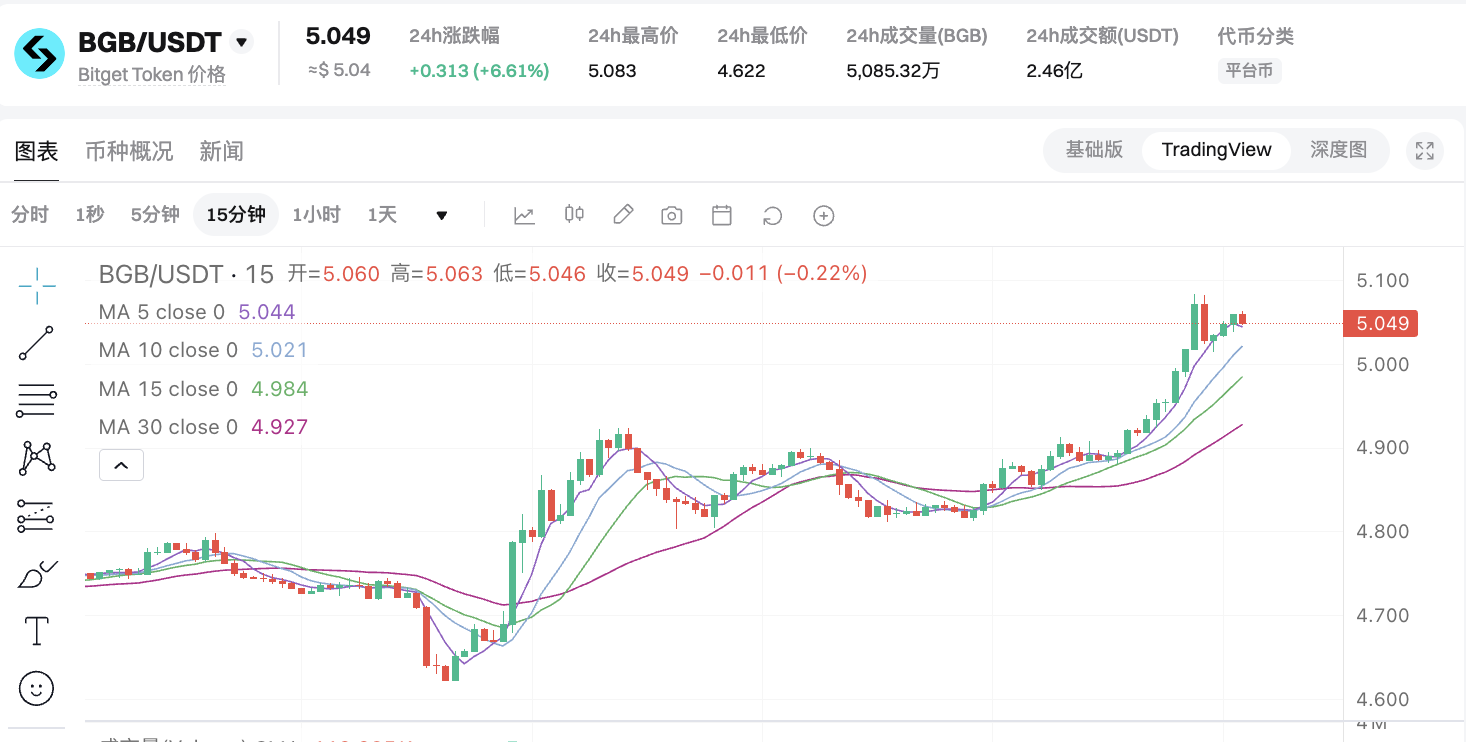Click the Bitget Token 价格 link

[152, 75]
